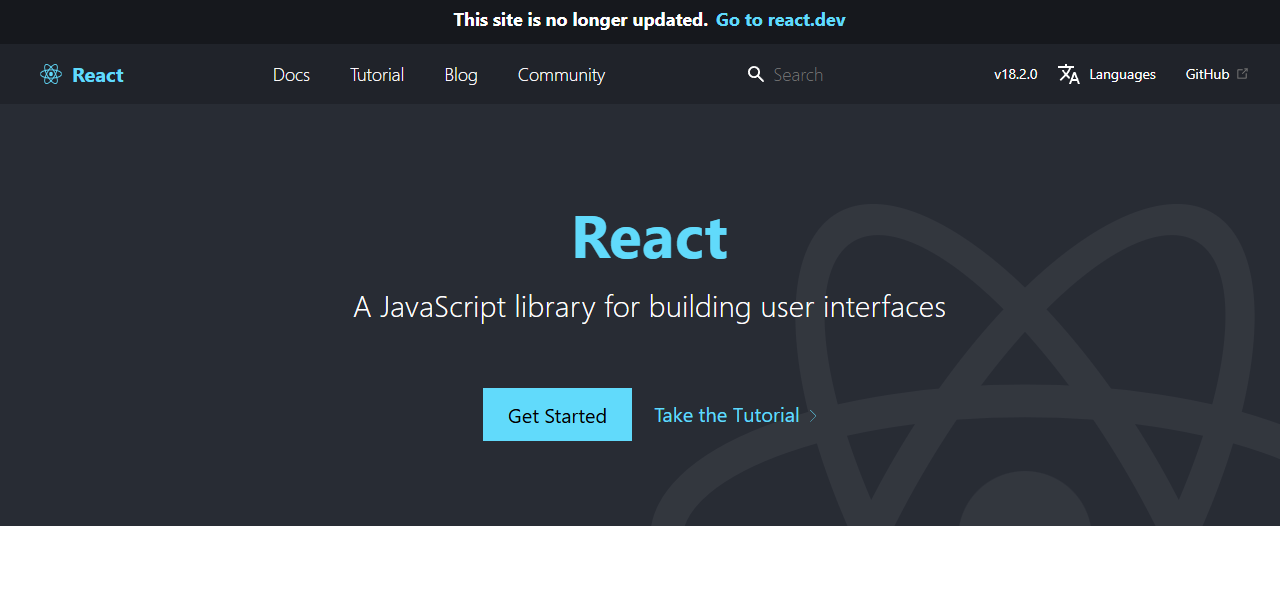Click the large React hero heading

650,238
